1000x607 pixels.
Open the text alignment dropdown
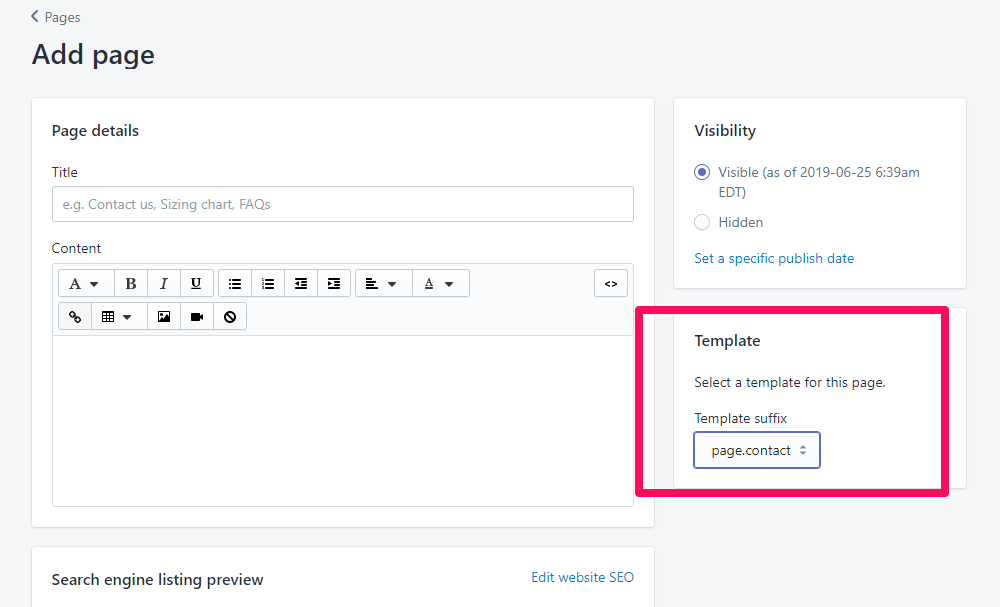(x=384, y=284)
